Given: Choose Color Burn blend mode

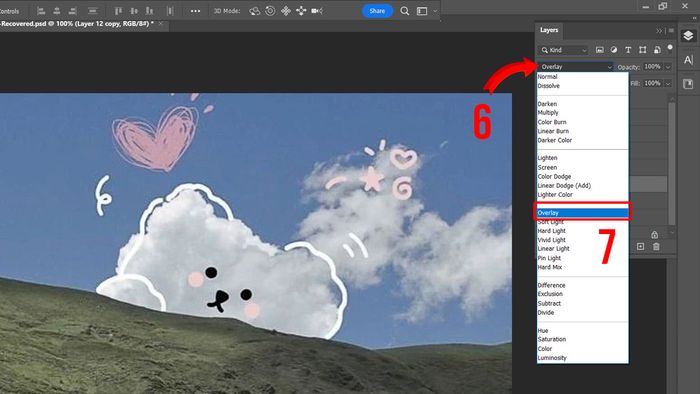Looking at the screenshot, I should coord(583,122).
